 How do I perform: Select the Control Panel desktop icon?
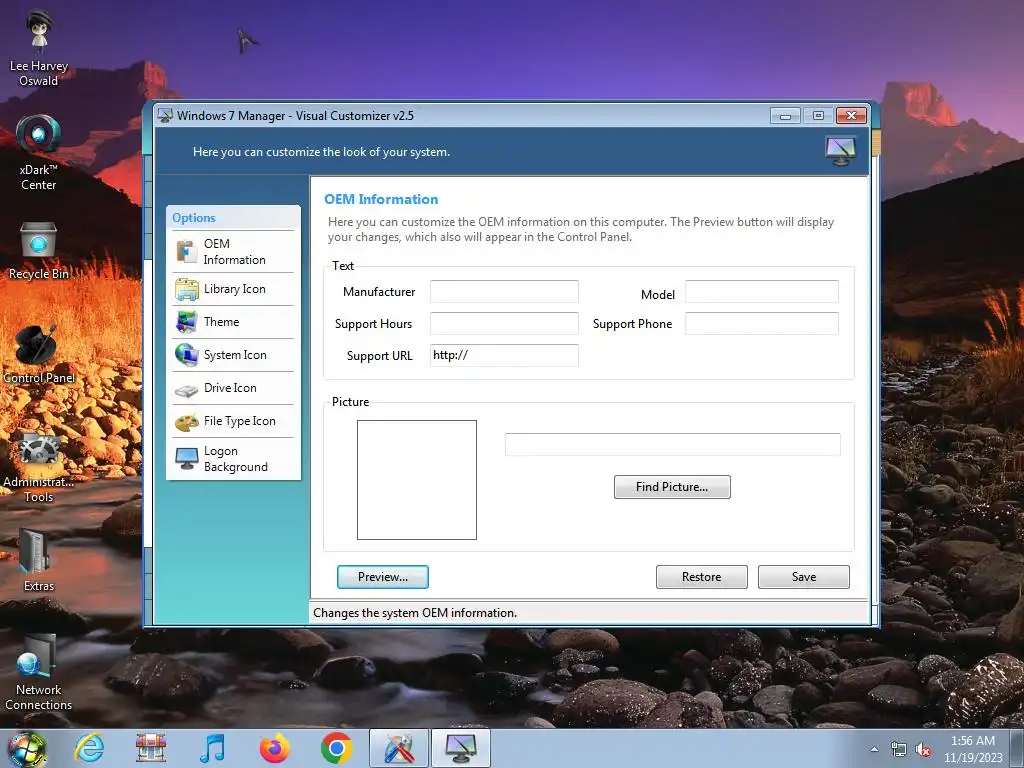point(39,355)
